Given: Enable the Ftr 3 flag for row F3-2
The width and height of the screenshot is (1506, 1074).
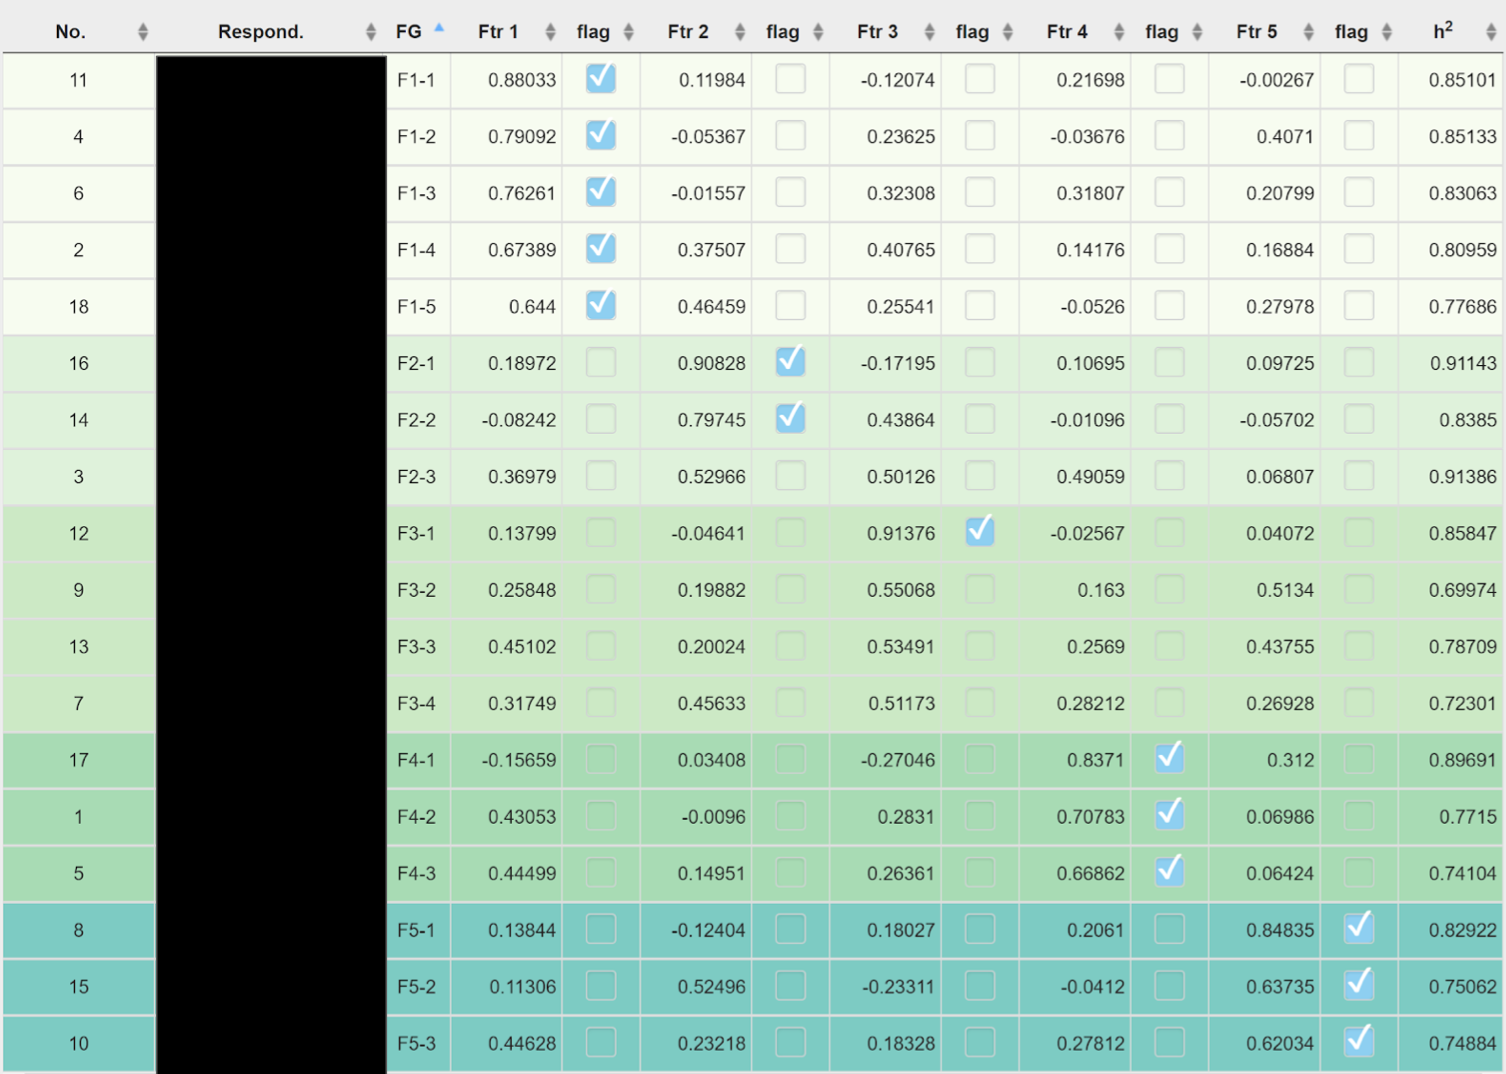Looking at the screenshot, I should coord(980,589).
